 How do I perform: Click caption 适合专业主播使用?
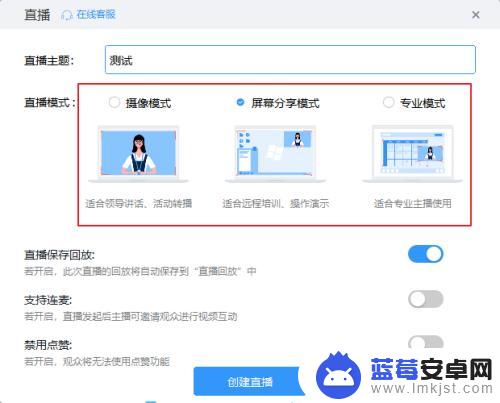(413, 203)
